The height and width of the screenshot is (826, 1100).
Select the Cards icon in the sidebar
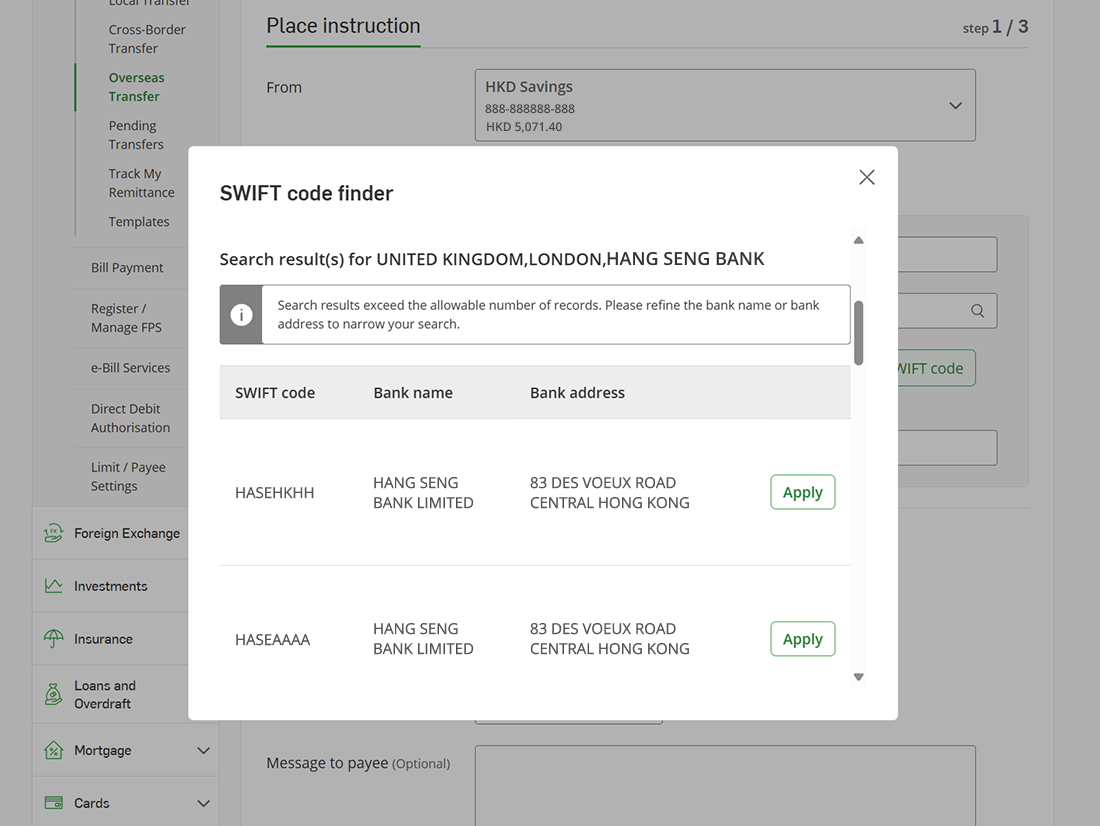(x=54, y=802)
